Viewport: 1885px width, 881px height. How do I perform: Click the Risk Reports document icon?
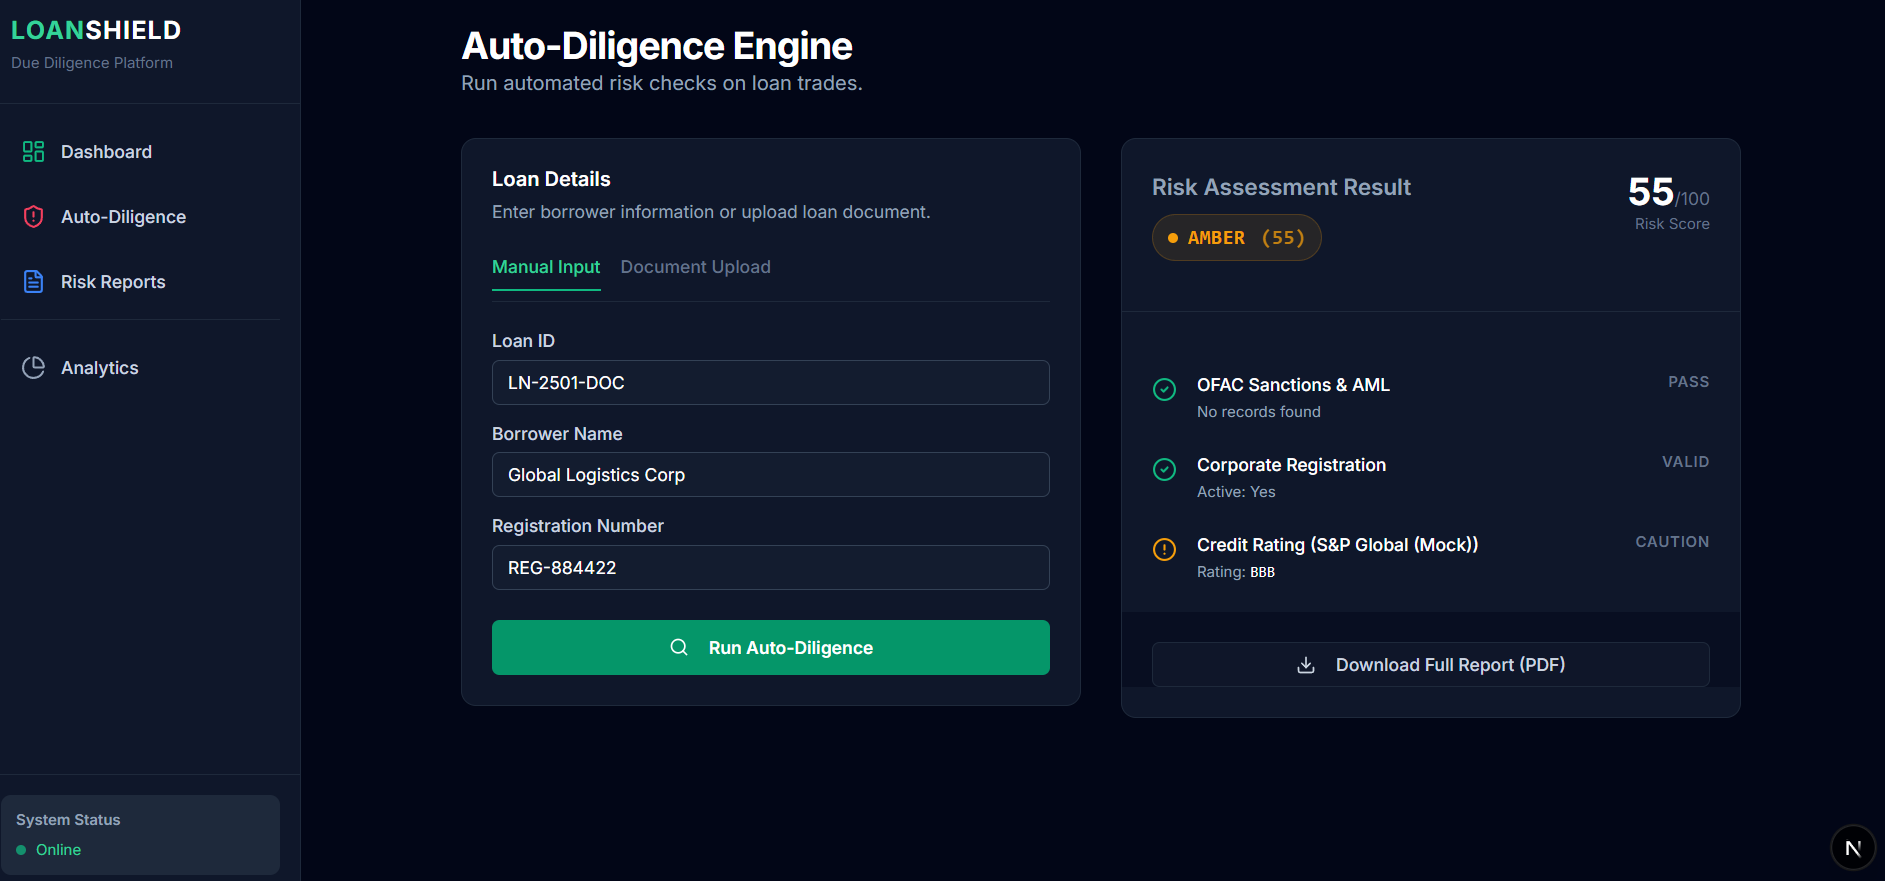(33, 282)
